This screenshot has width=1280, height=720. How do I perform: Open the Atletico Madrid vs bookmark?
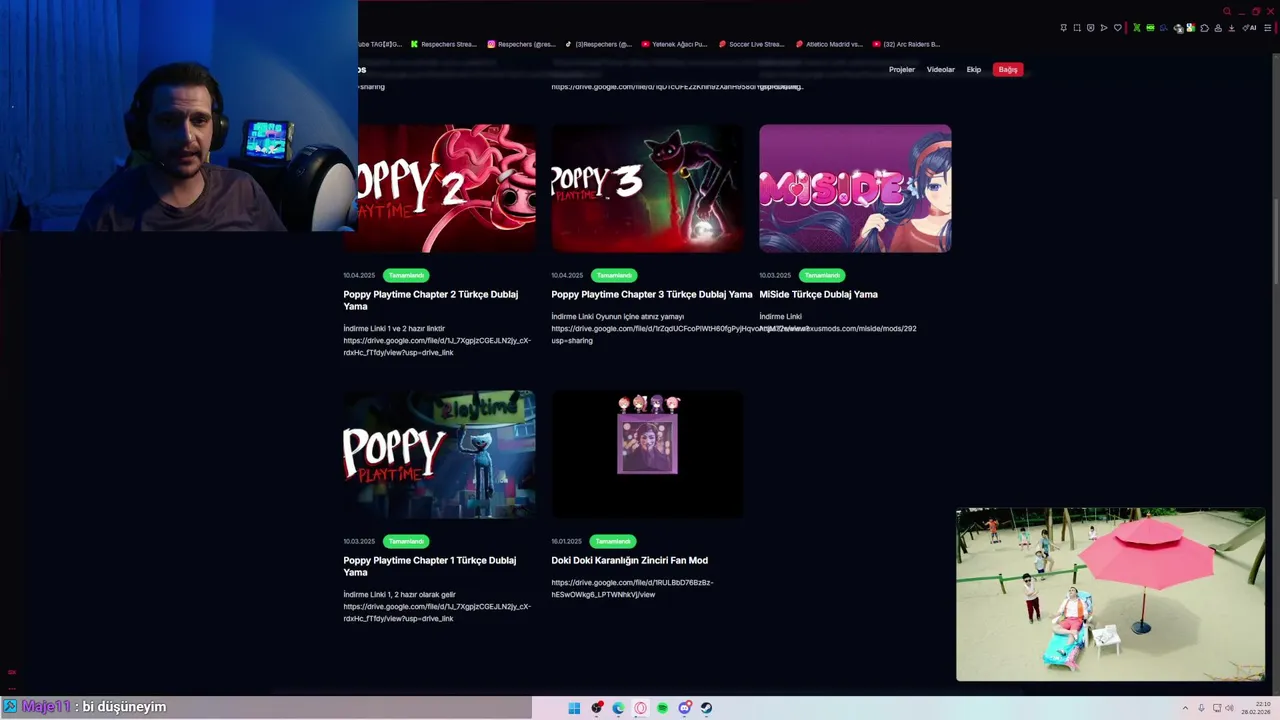(x=828, y=44)
